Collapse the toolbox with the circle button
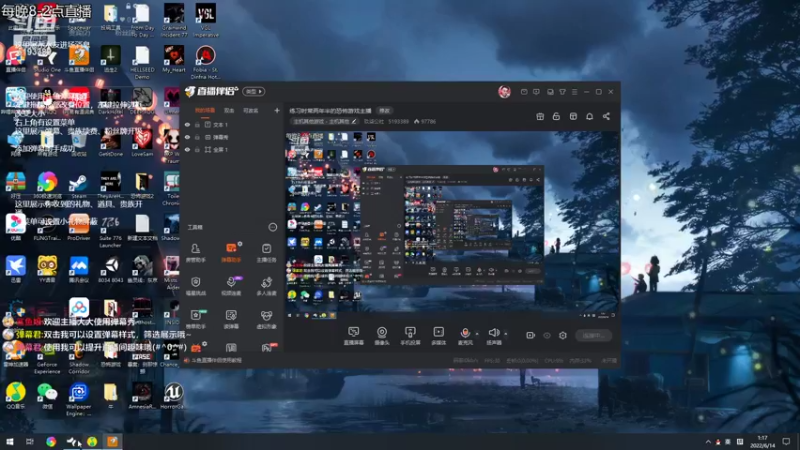 [x=273, y=227]
